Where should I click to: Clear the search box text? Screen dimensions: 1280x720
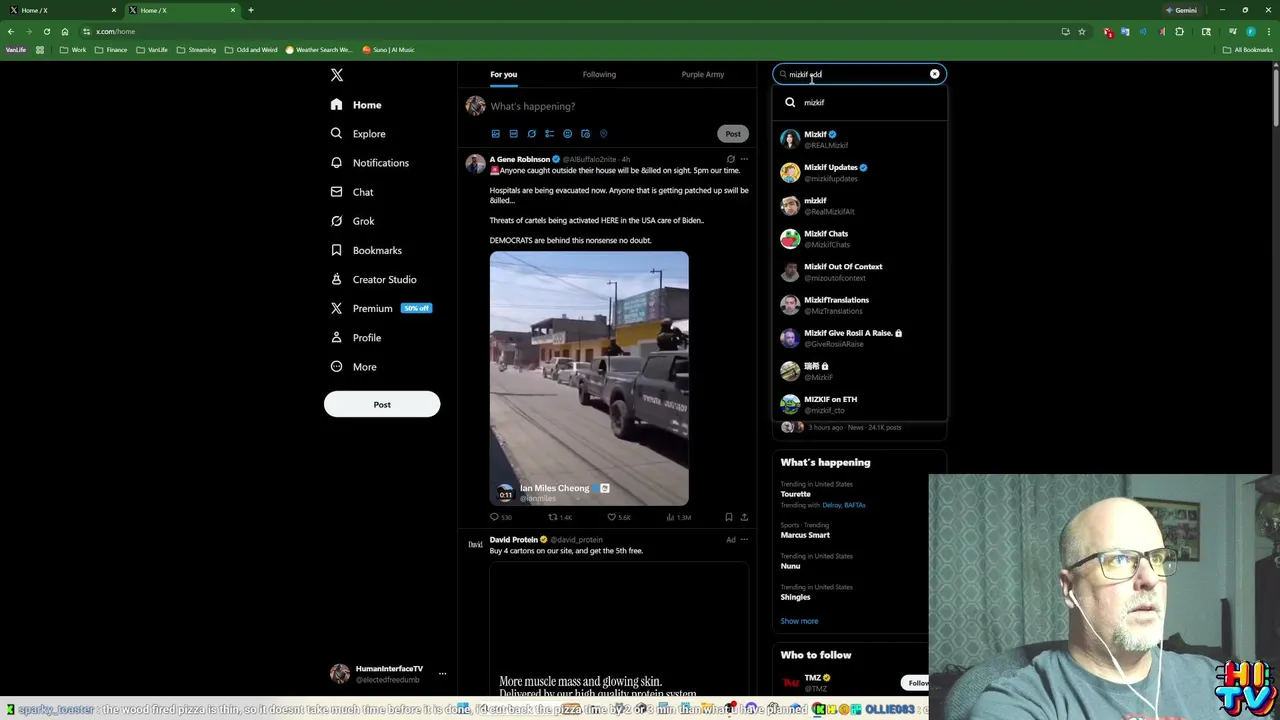coord(935,74)
